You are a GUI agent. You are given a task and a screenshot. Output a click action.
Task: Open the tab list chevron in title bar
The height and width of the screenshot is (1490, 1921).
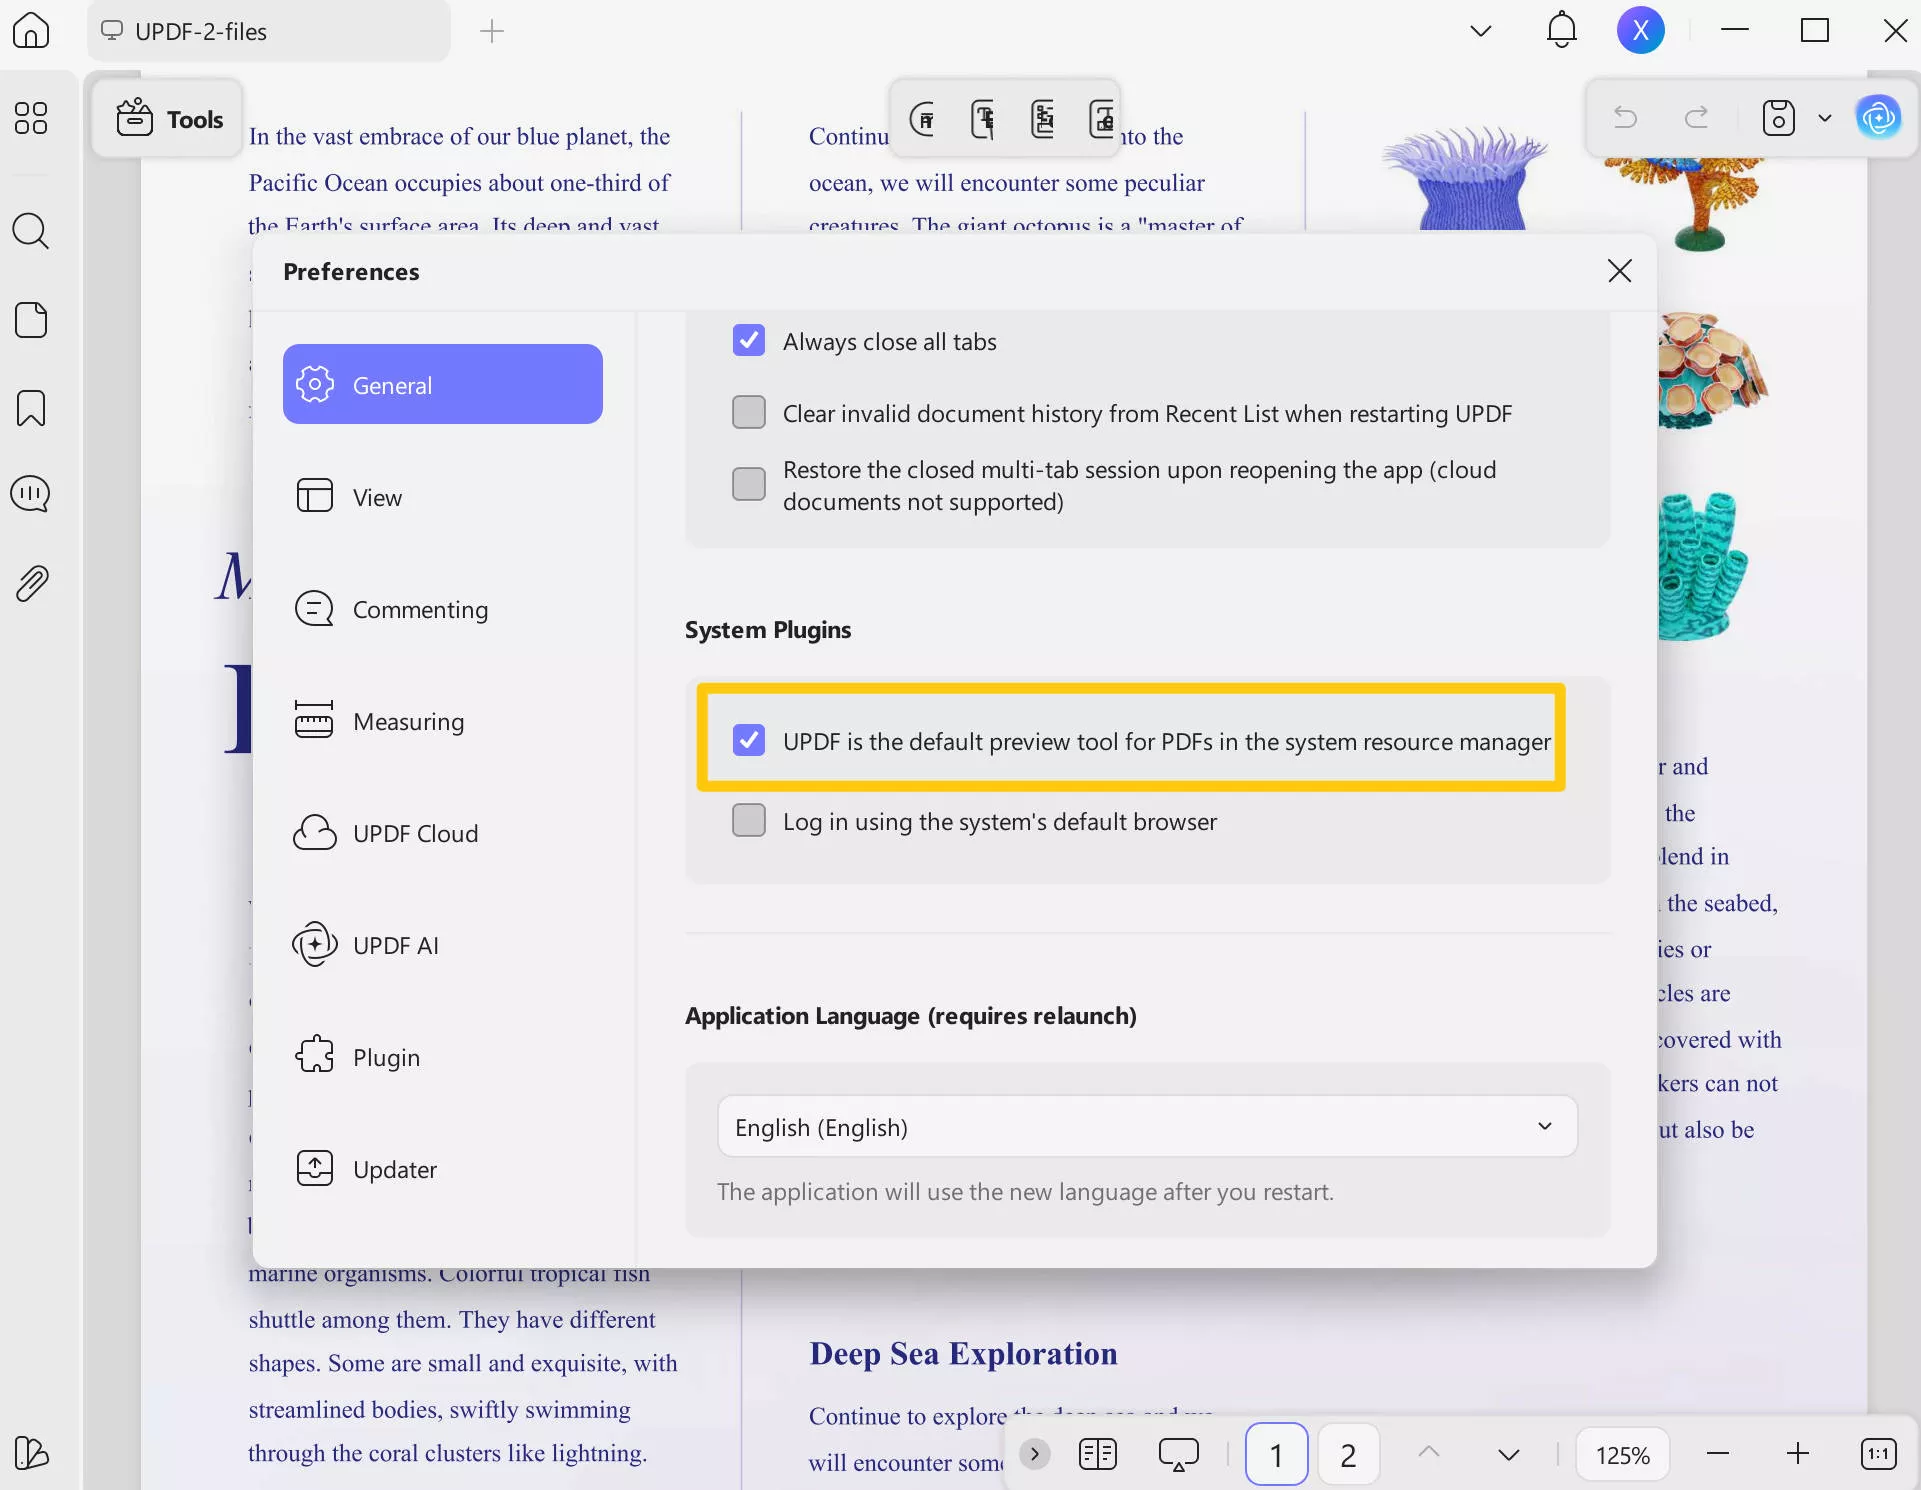click(1481, 31)
